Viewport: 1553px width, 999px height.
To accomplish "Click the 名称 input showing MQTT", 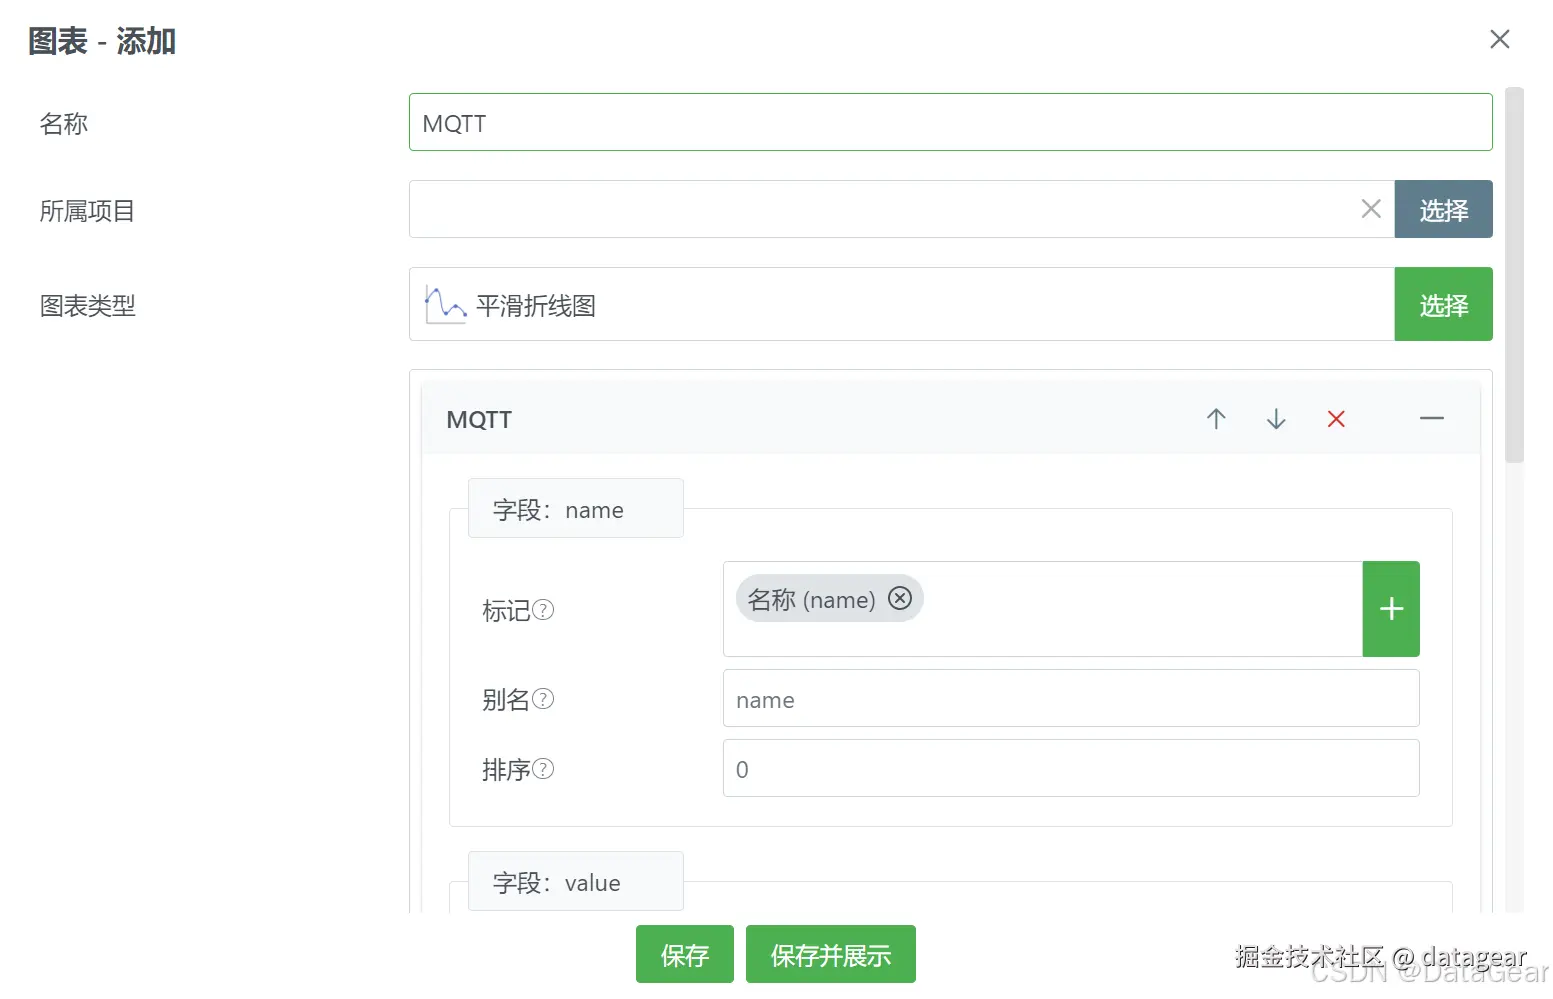I will pyautogui.click(x=949, y=122).
